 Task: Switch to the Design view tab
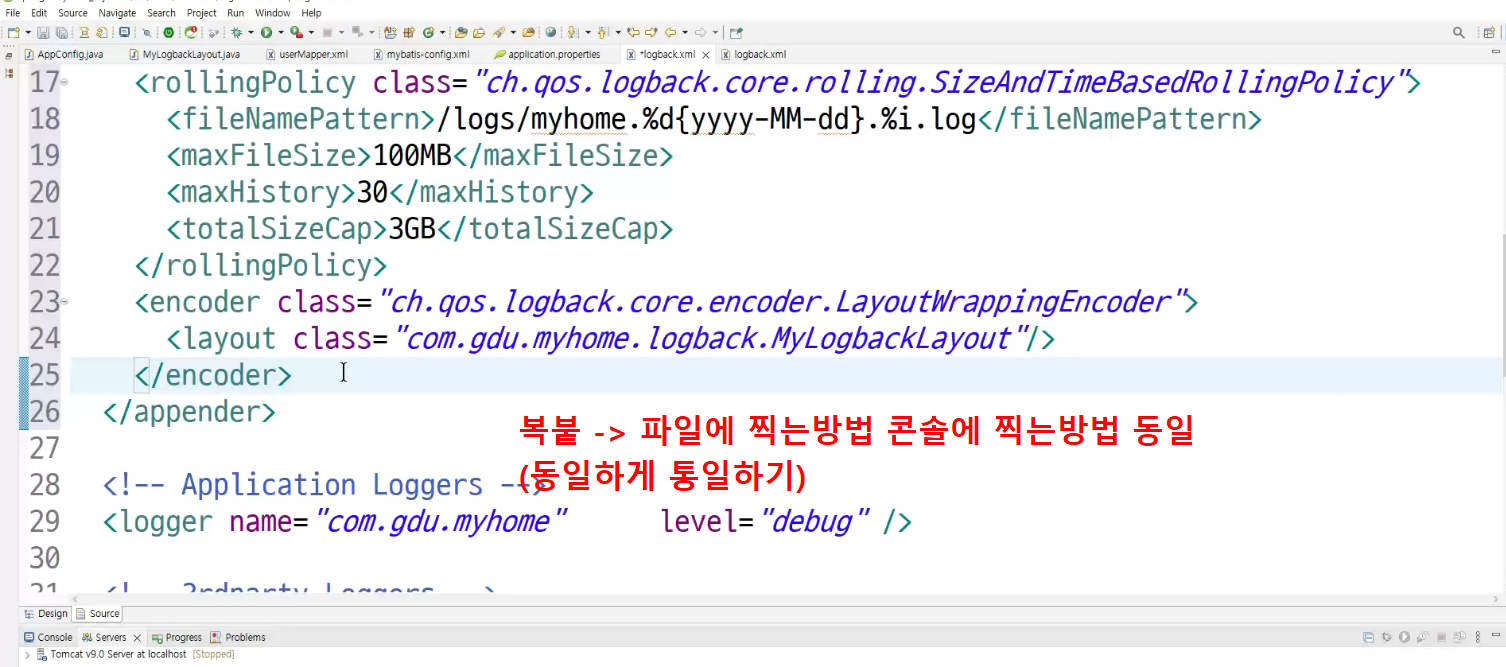click(46, 614)
